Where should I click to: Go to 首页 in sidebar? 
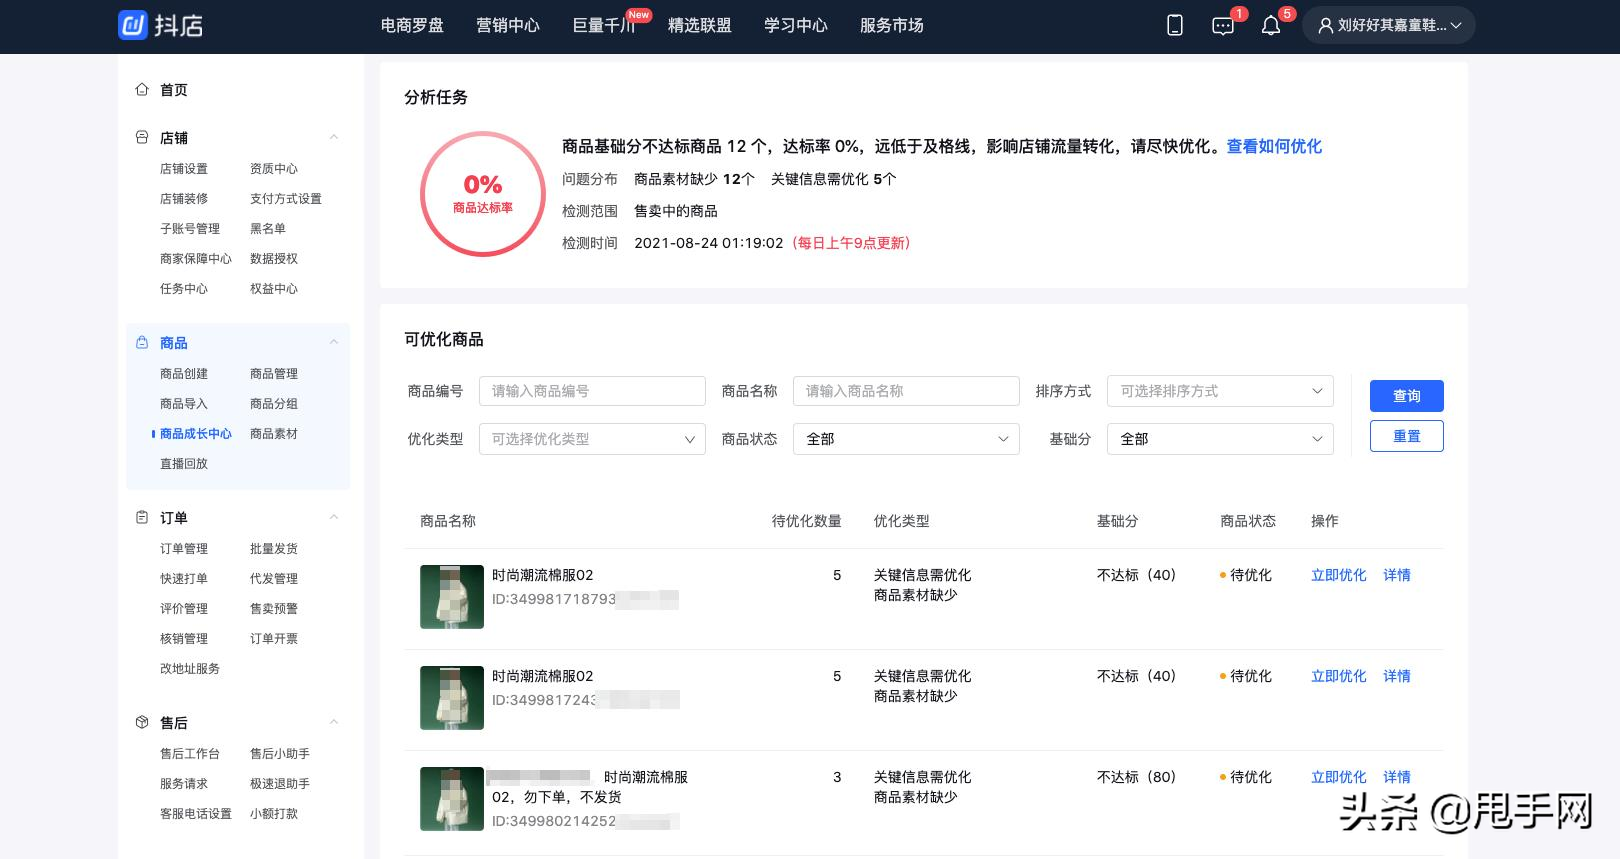pyautogui.click(x=174, y=90)
